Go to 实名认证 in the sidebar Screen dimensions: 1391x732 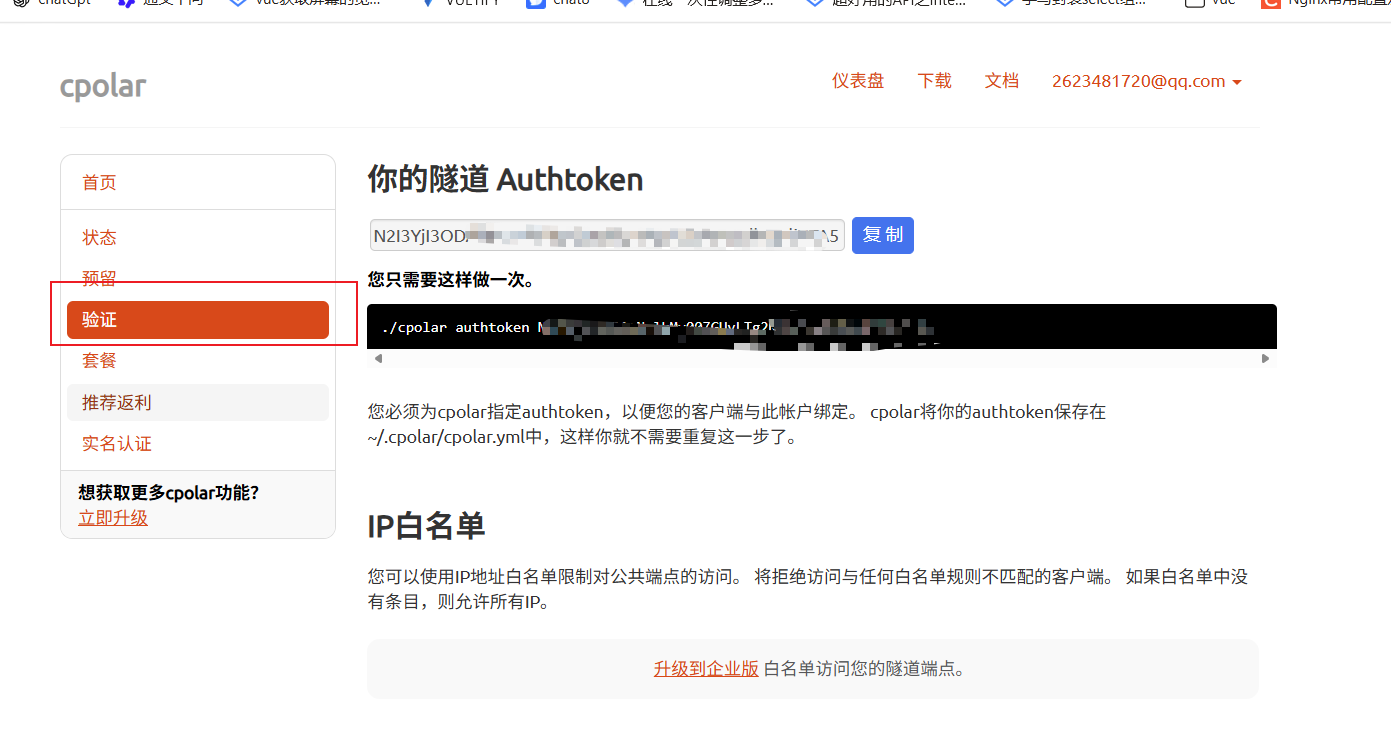(117, 443)
